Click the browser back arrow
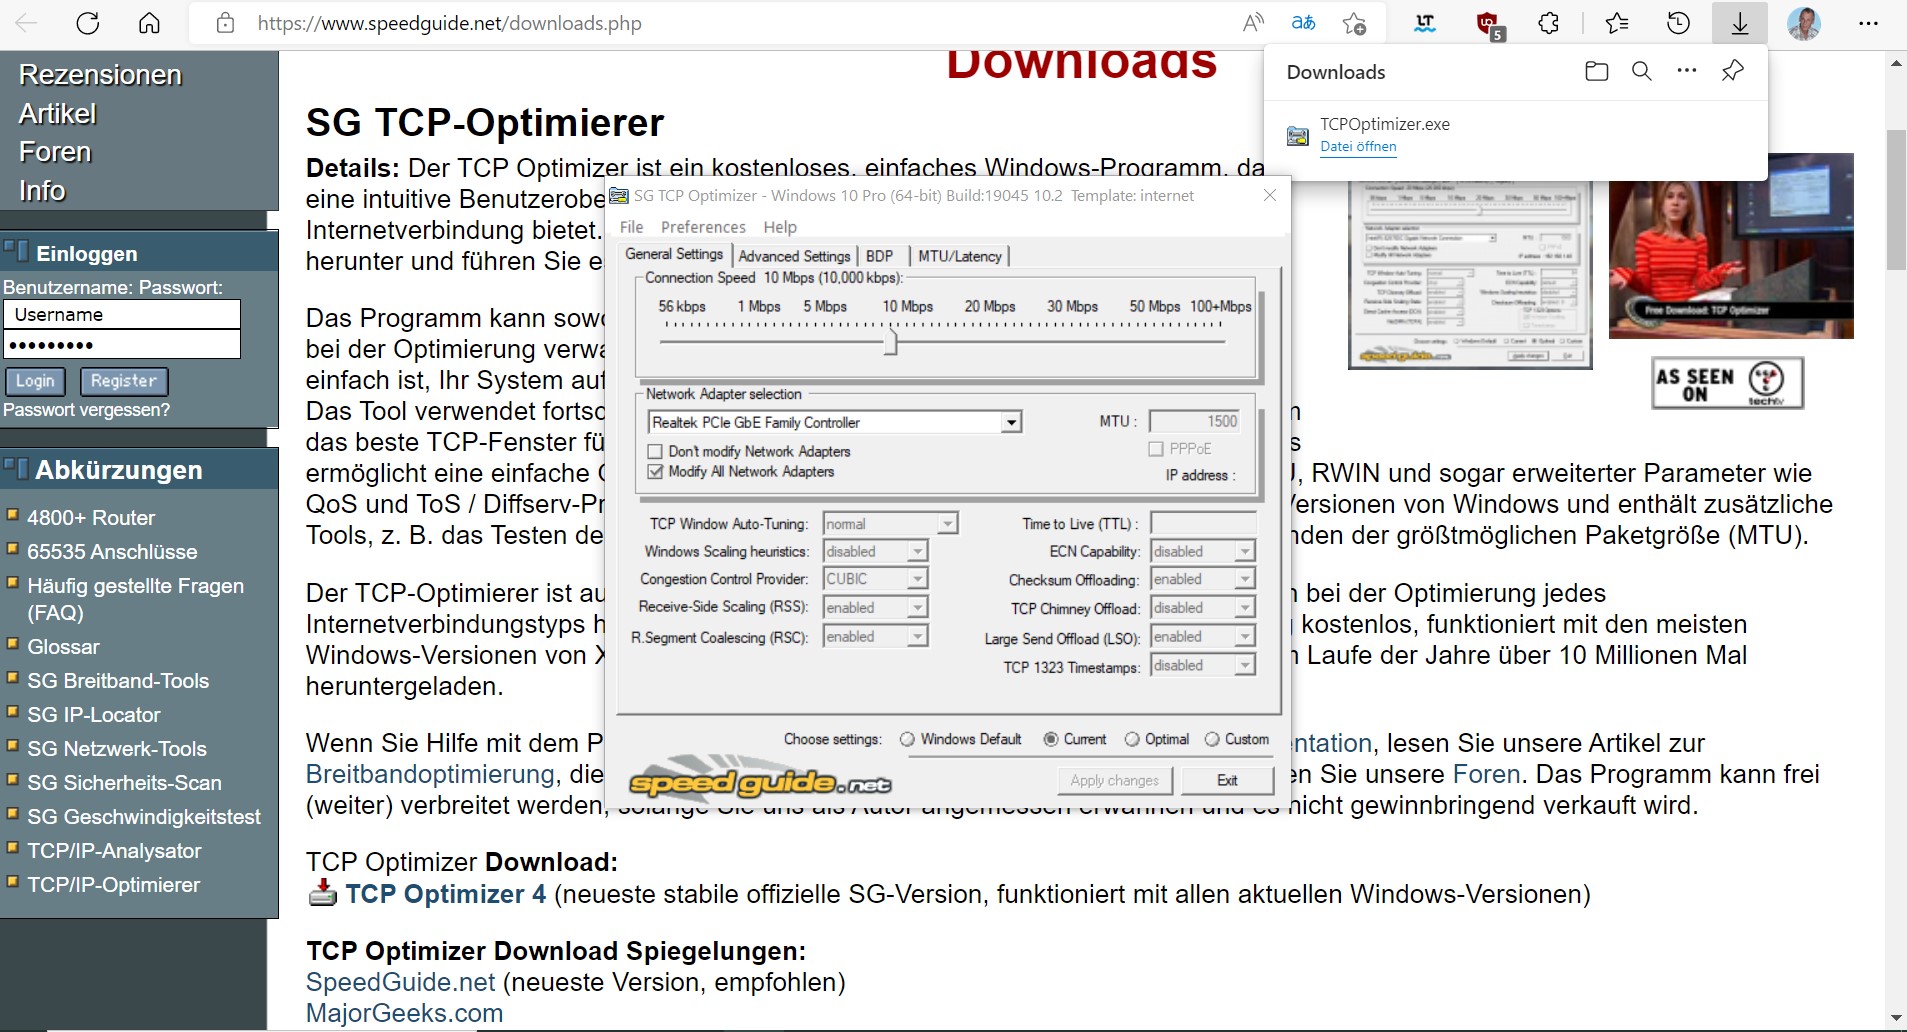Screen dimensions: 1907x1032 [27, 23]
